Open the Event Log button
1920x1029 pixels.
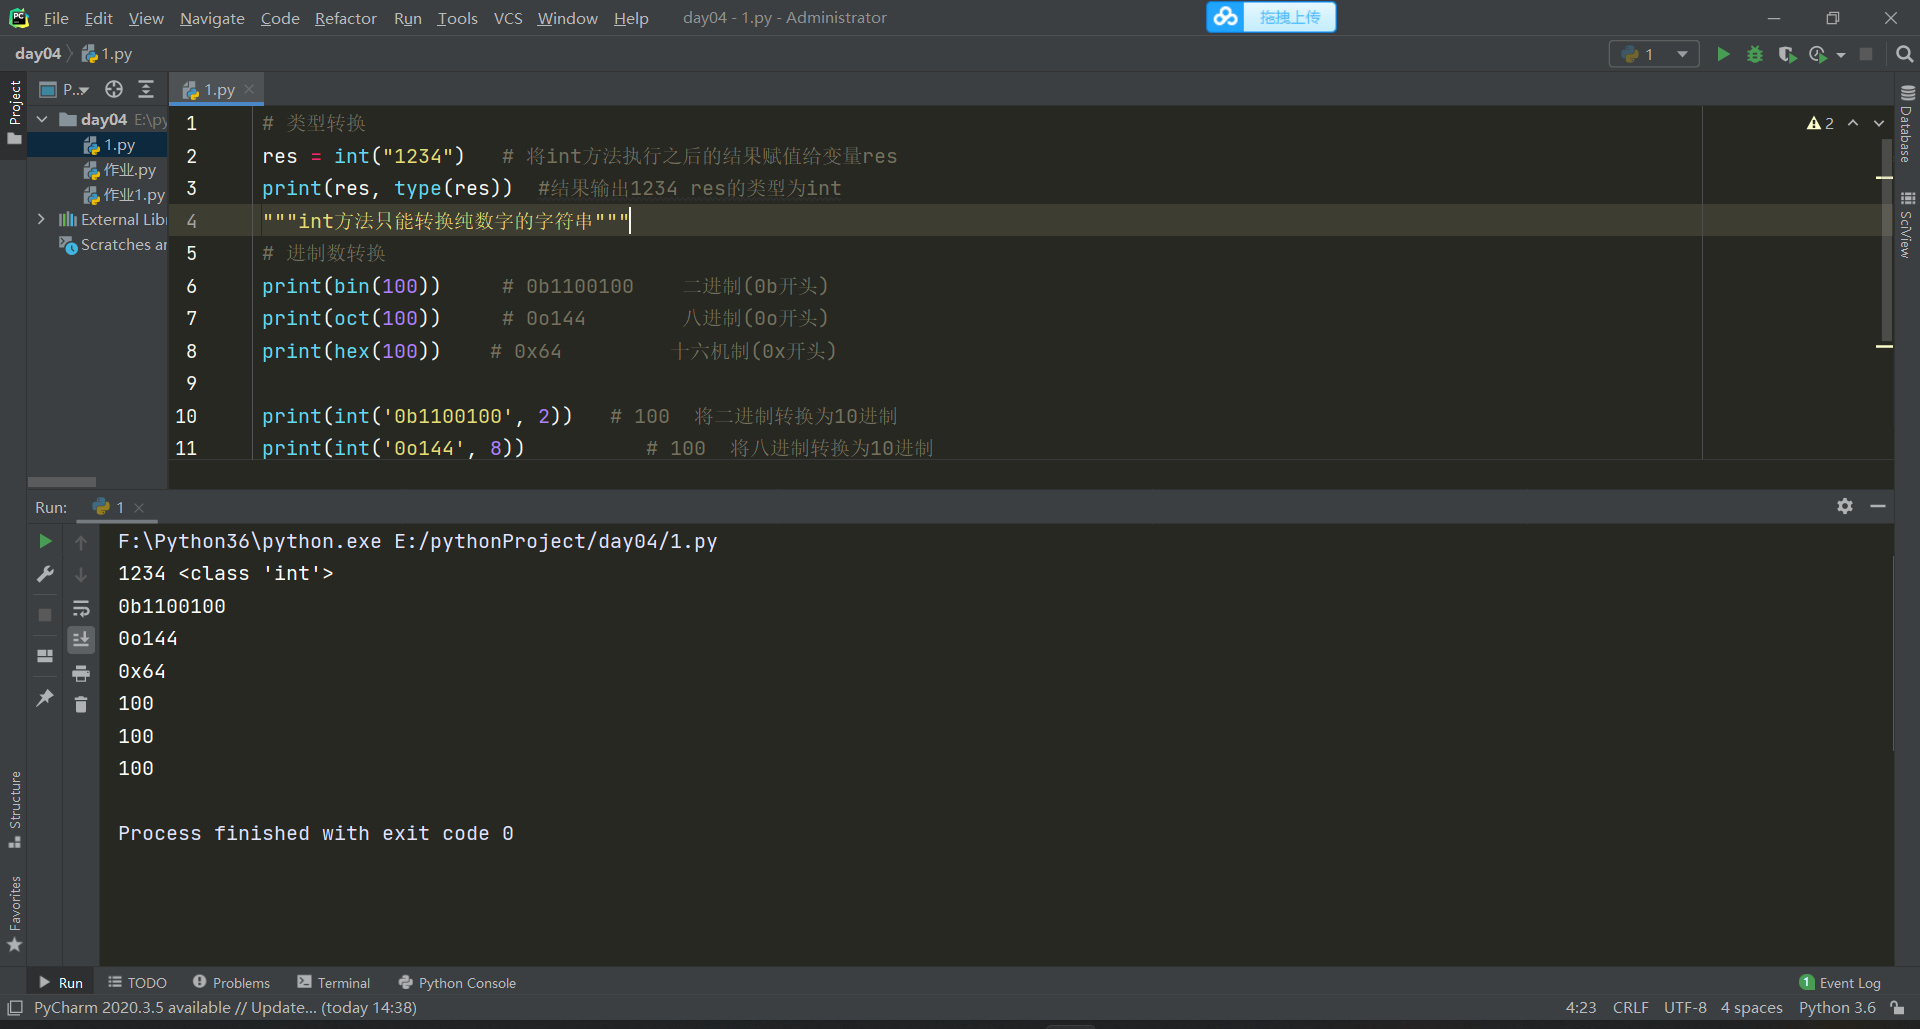(1840, 983)
